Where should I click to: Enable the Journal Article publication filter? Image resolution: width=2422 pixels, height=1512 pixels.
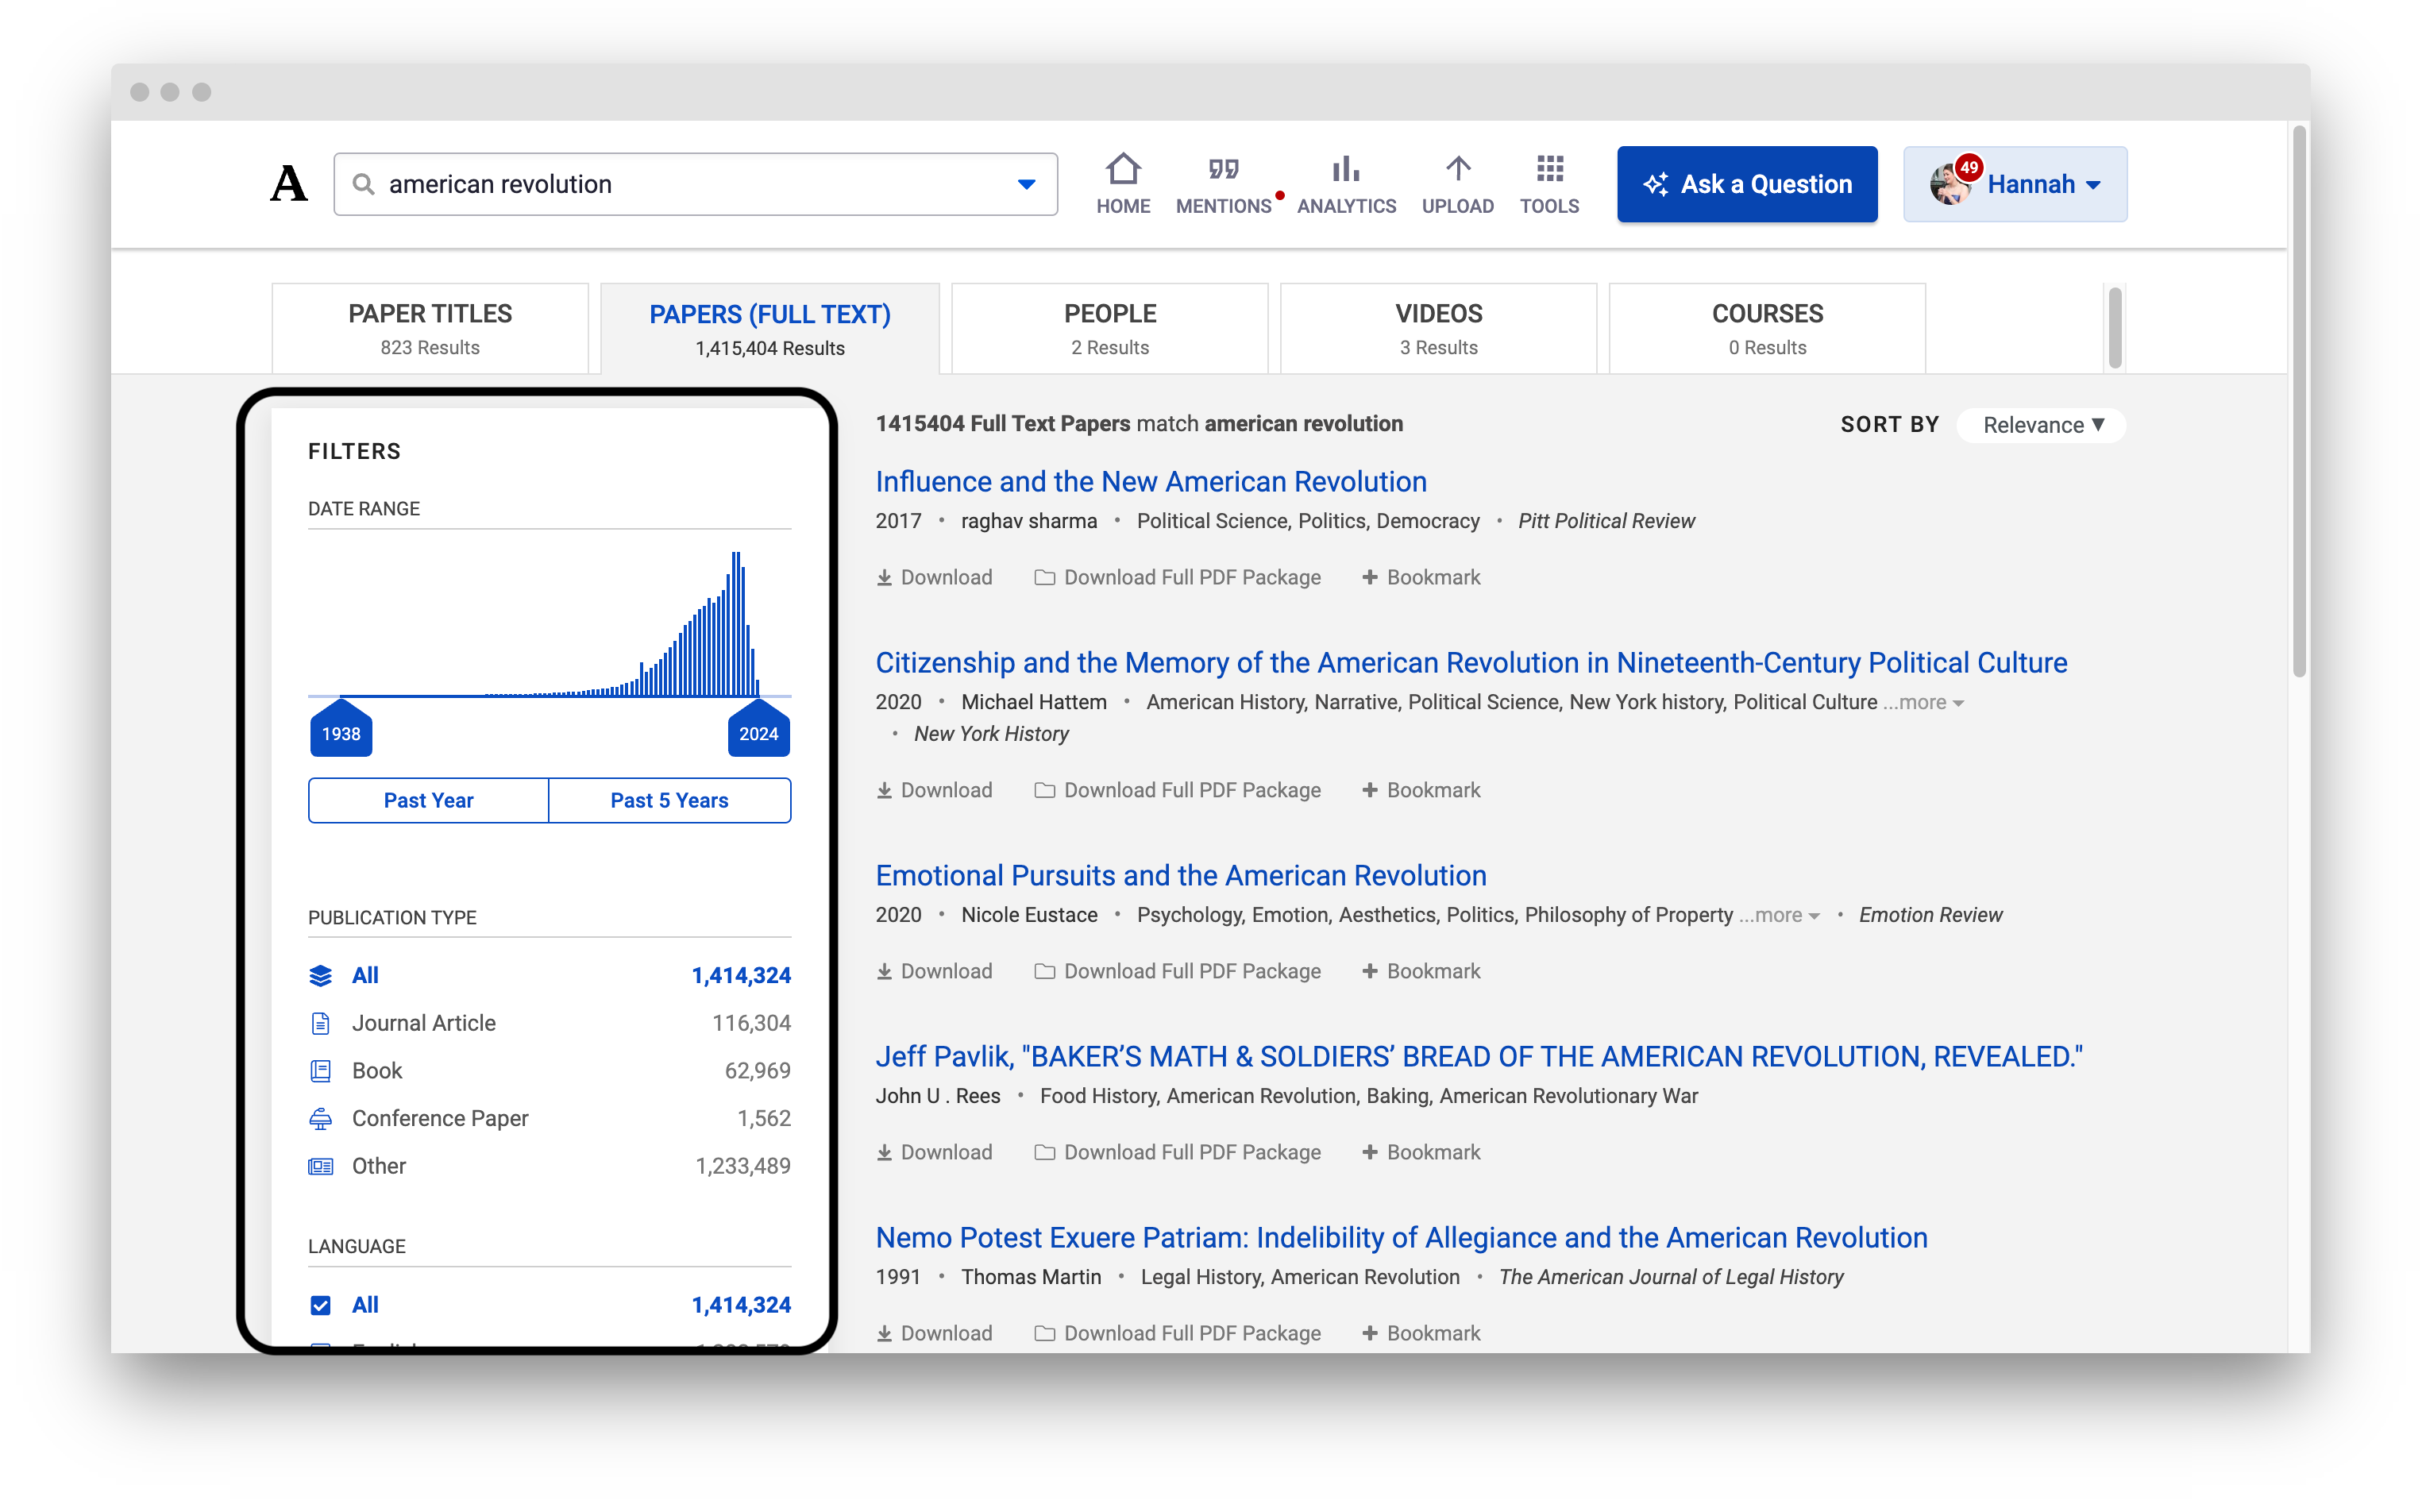[x=423, y=1020]
